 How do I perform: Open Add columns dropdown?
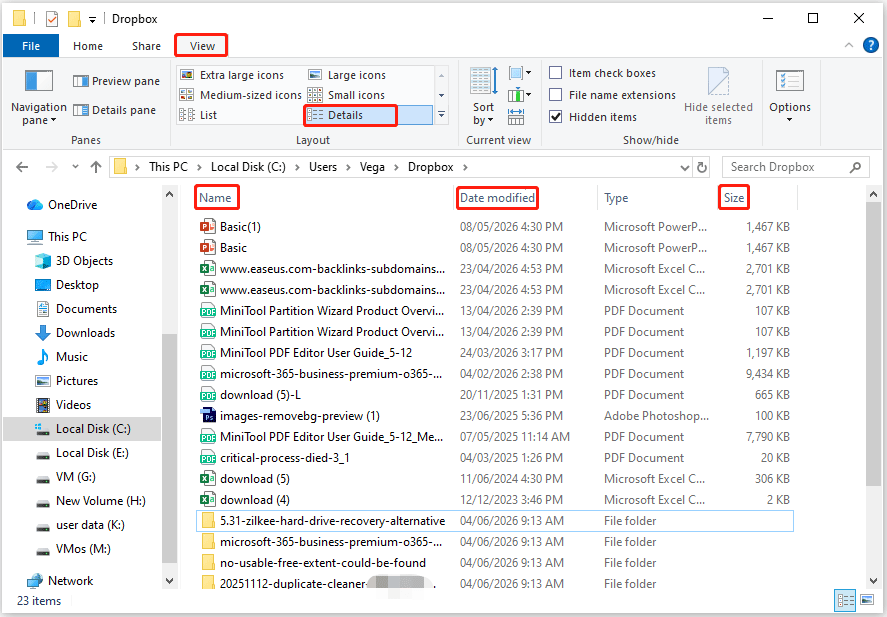(x=519, y=94)
